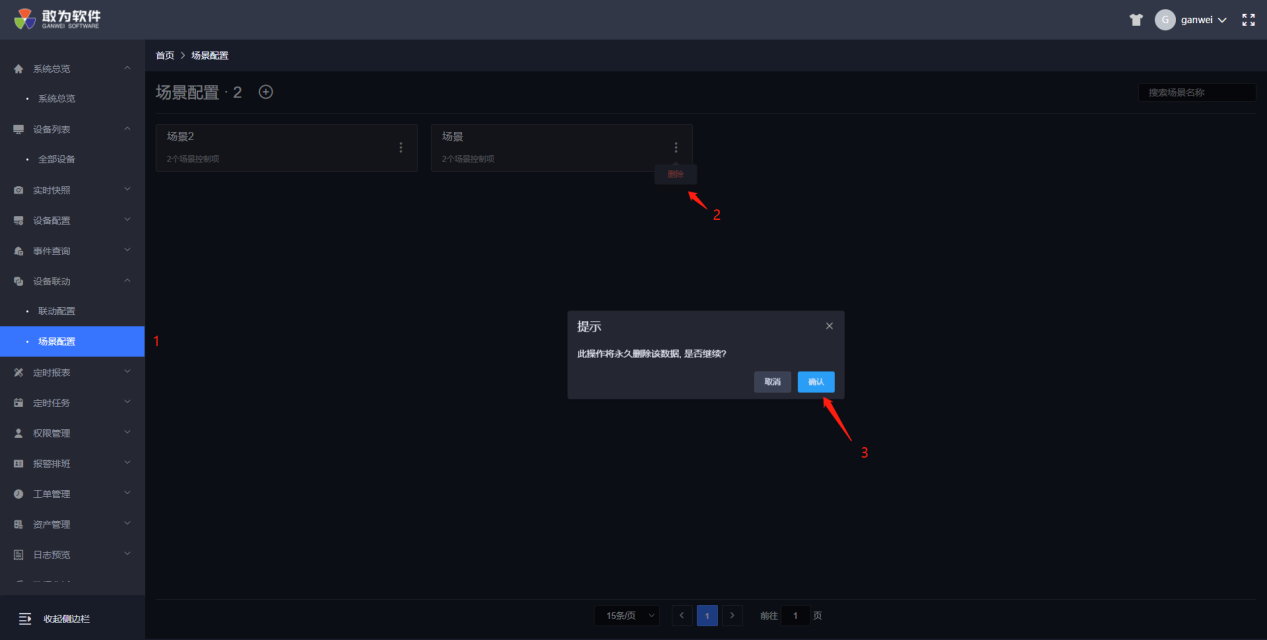Click the user avatar G icon

(1165, 20)
